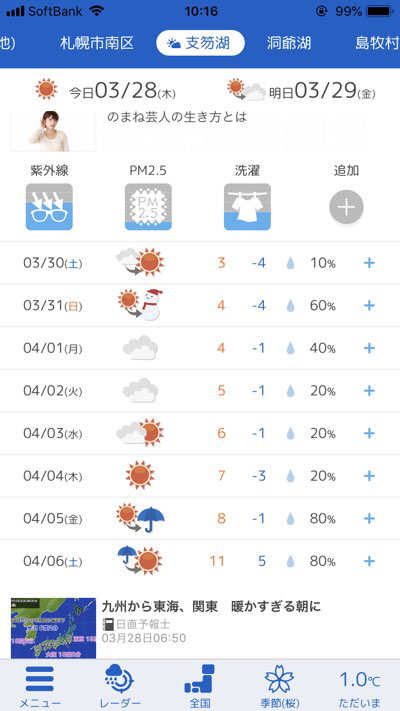Tap the PM2.5 index icon

pos(148,207)
